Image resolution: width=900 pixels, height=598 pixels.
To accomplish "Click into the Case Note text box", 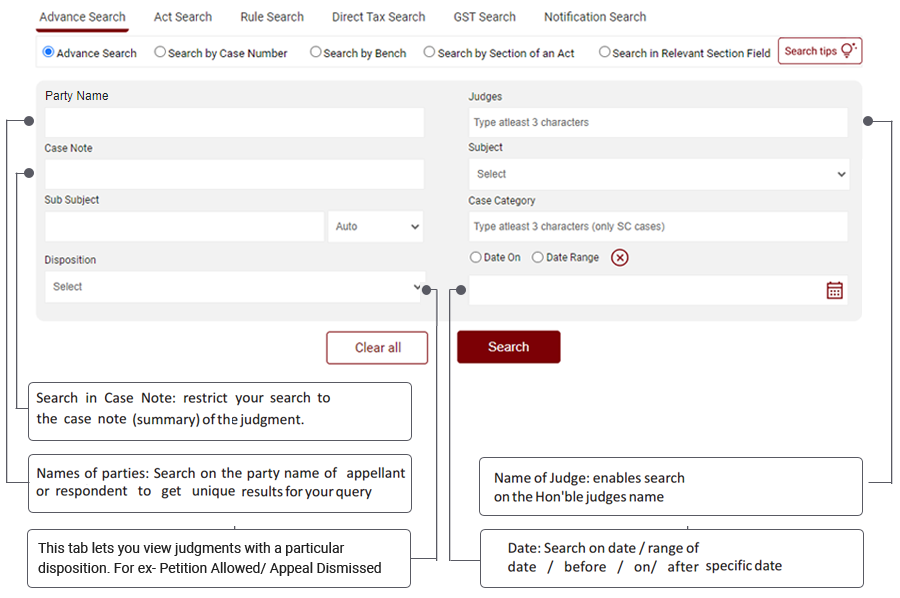I will click(234, 174).
